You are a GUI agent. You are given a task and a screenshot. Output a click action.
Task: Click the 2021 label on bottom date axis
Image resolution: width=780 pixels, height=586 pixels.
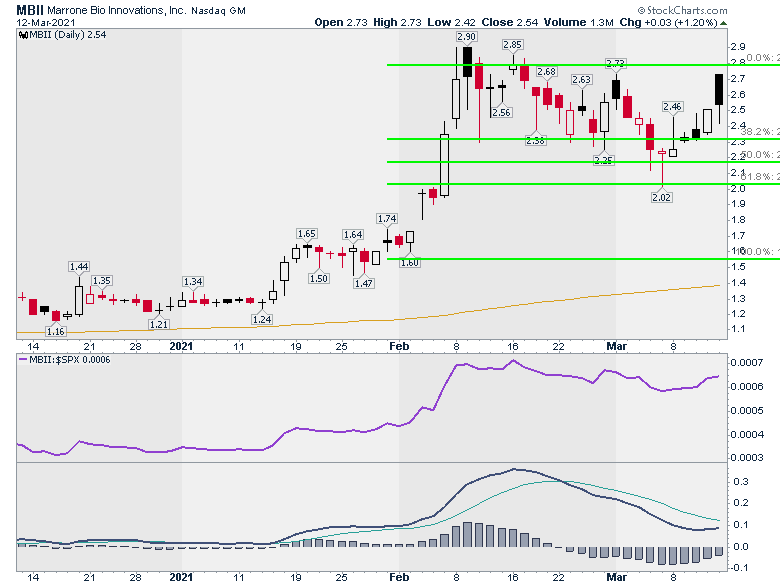(181, 578)
